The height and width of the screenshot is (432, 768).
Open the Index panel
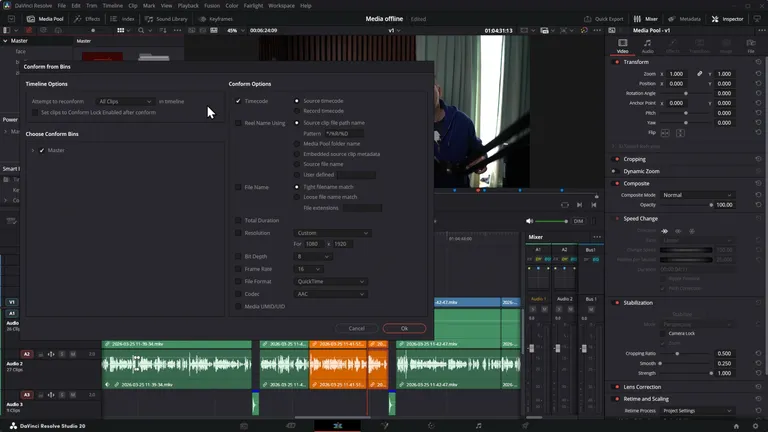tap(122, 19)
